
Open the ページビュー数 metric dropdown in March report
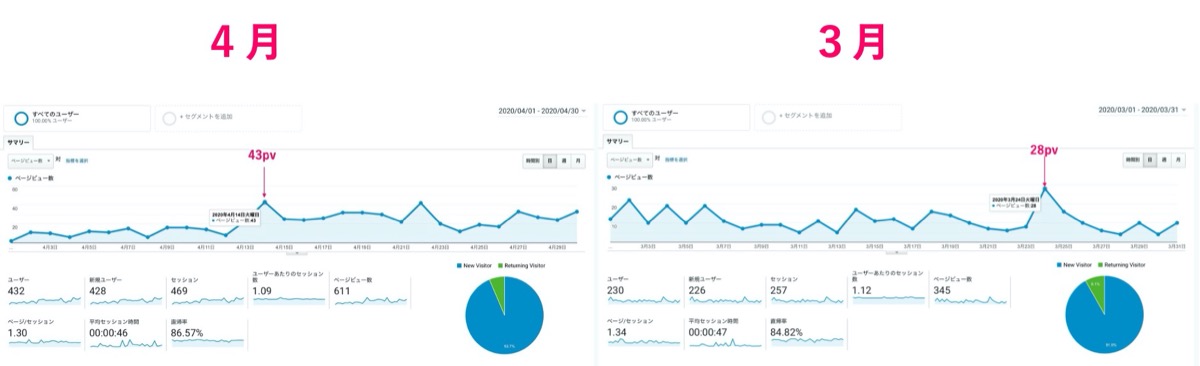tap(630, 159)
